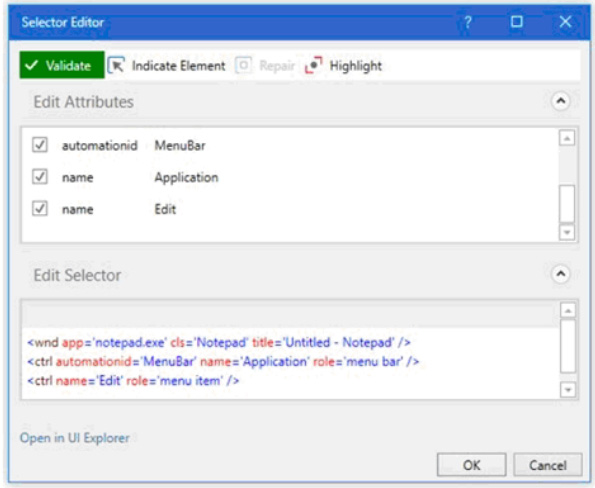Click attributes list scroll up arrow
The image size is (595, 488).
567,138
